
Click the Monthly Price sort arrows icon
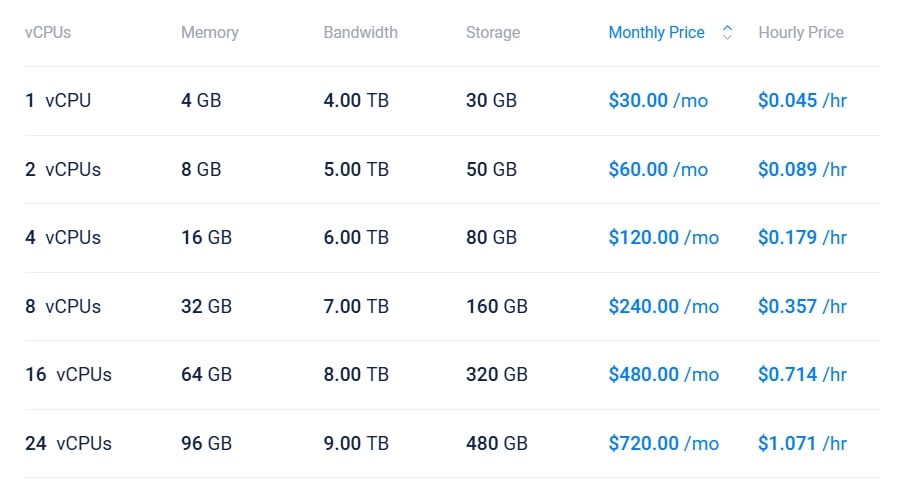point(727,33)
